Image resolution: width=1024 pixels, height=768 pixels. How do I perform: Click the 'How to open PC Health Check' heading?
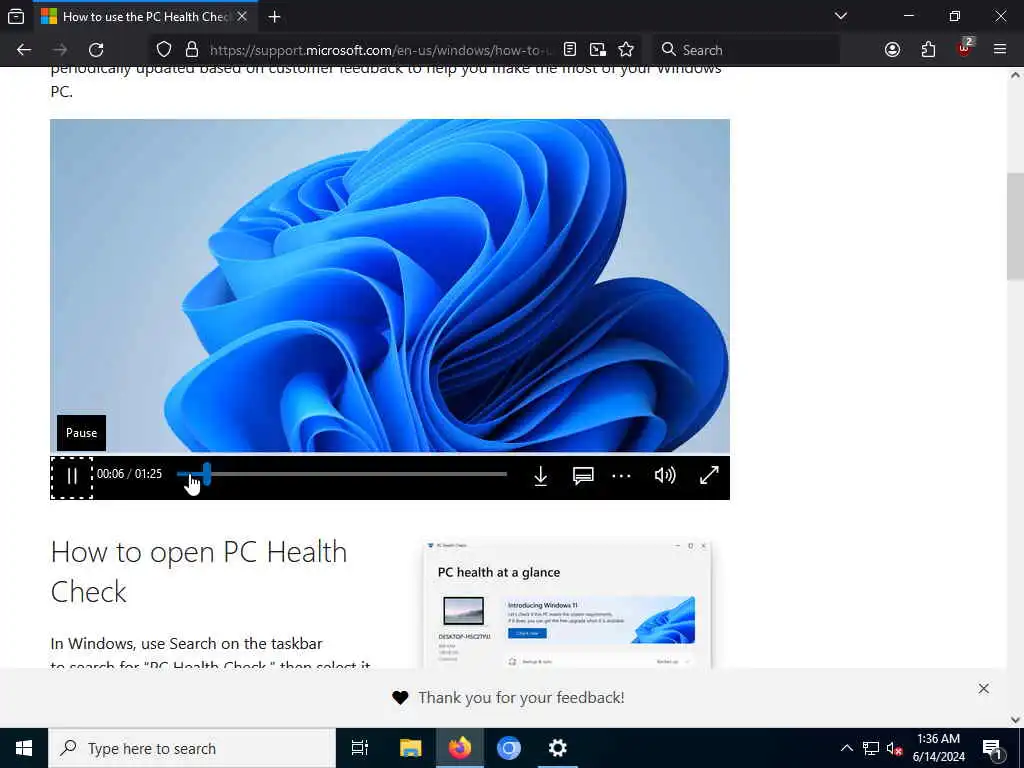tap(199, 571)
